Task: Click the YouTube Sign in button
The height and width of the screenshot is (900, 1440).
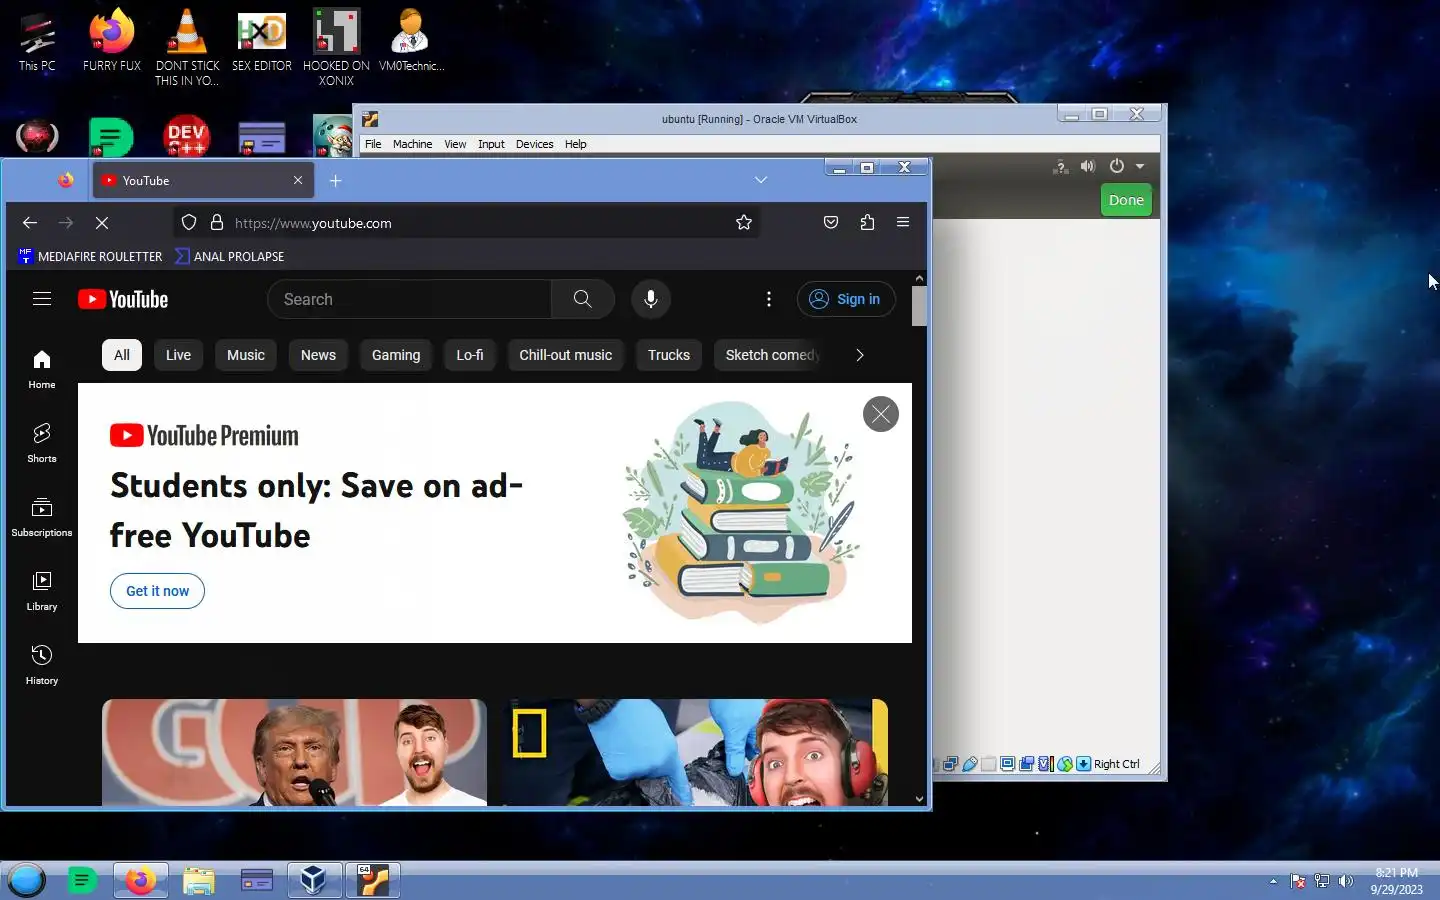Action: point(846,299)
